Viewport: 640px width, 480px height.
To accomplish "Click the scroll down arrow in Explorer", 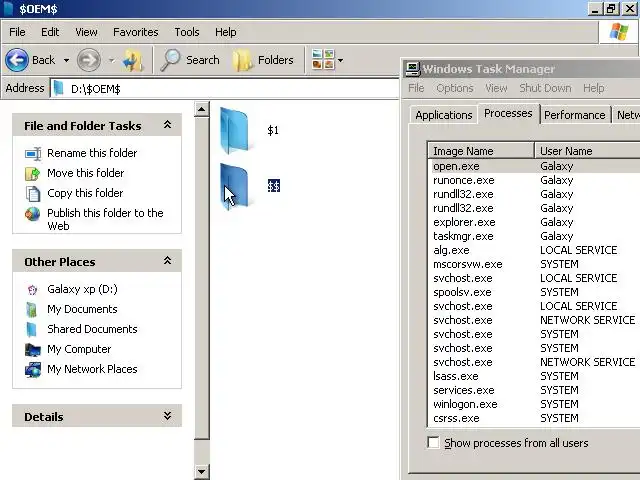I will point(202,472).
